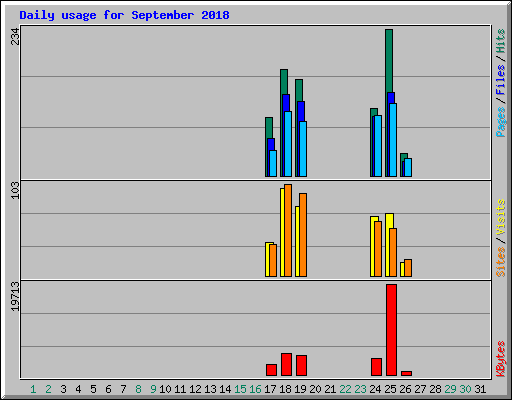Click the day 25 axis label
The height and width of the screenshot is (400, 512).
point(390,389)
